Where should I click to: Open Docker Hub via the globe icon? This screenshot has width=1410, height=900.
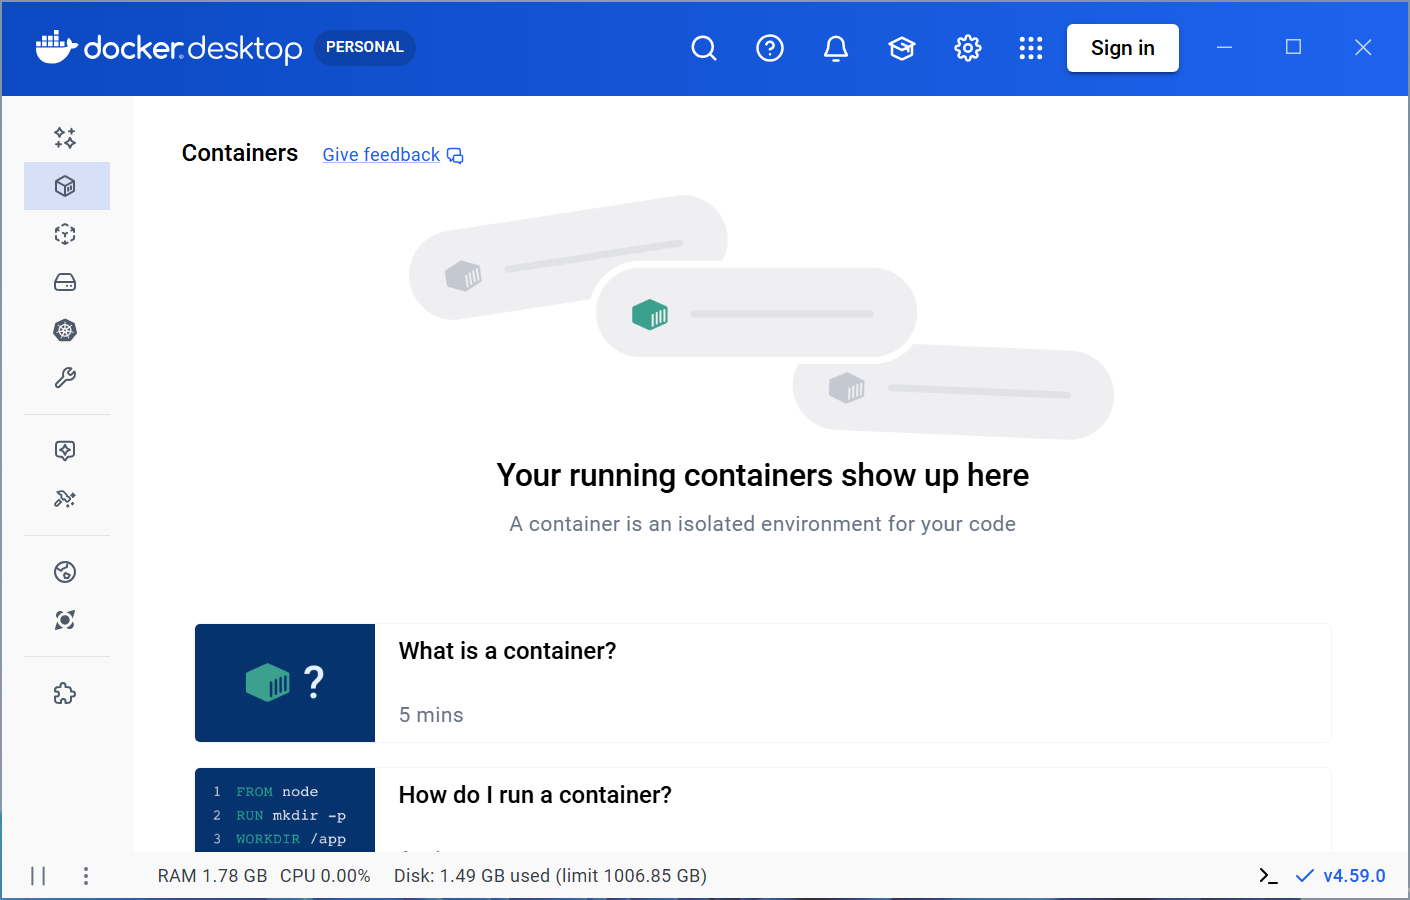(x=65, y=571)
